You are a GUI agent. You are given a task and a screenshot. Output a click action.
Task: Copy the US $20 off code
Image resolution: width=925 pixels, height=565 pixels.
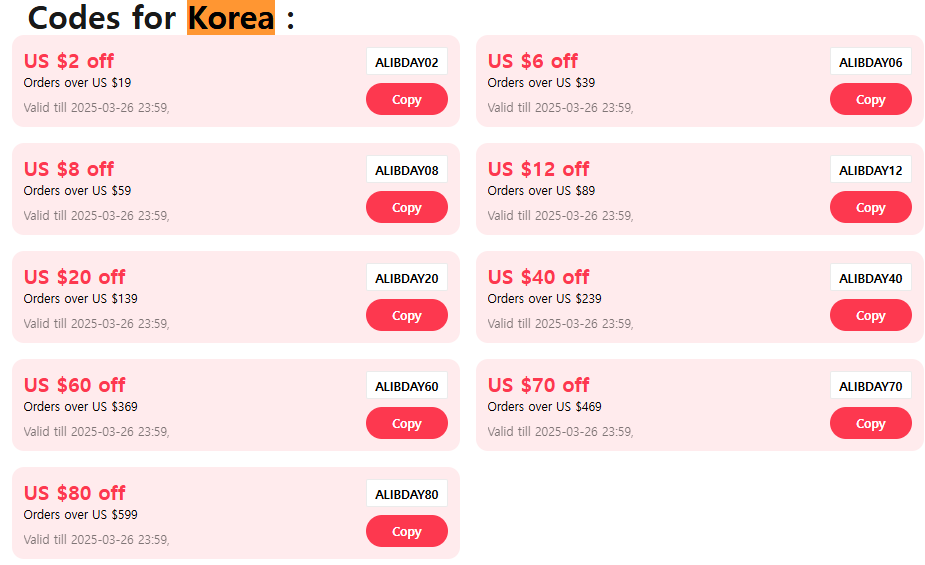point(406,315)
